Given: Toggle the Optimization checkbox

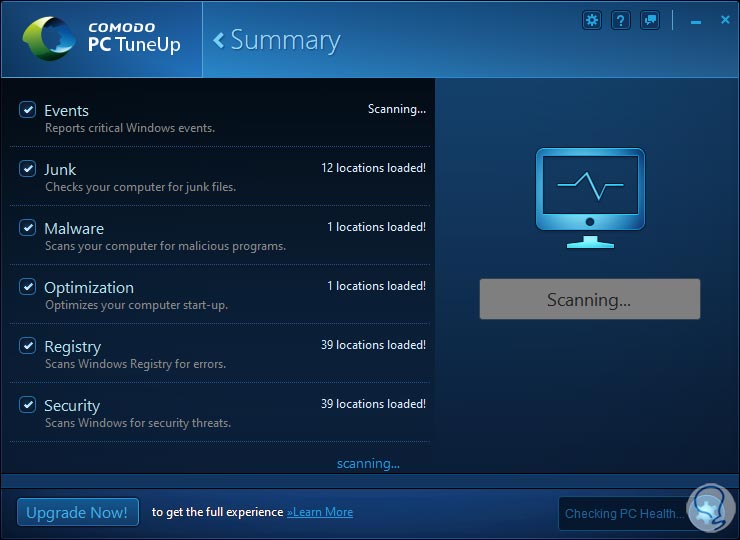Looking at the screenshot, I should click(27, 287).
